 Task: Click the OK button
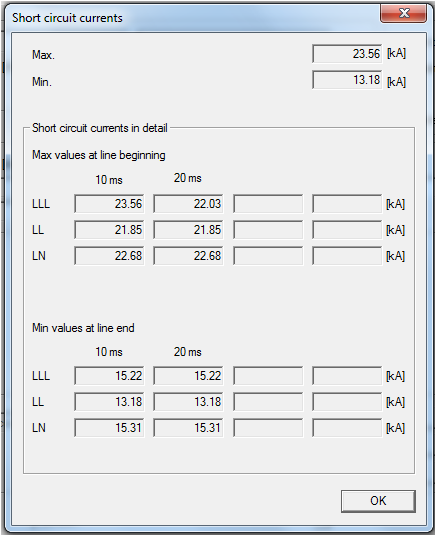click(x=378, y=501)
